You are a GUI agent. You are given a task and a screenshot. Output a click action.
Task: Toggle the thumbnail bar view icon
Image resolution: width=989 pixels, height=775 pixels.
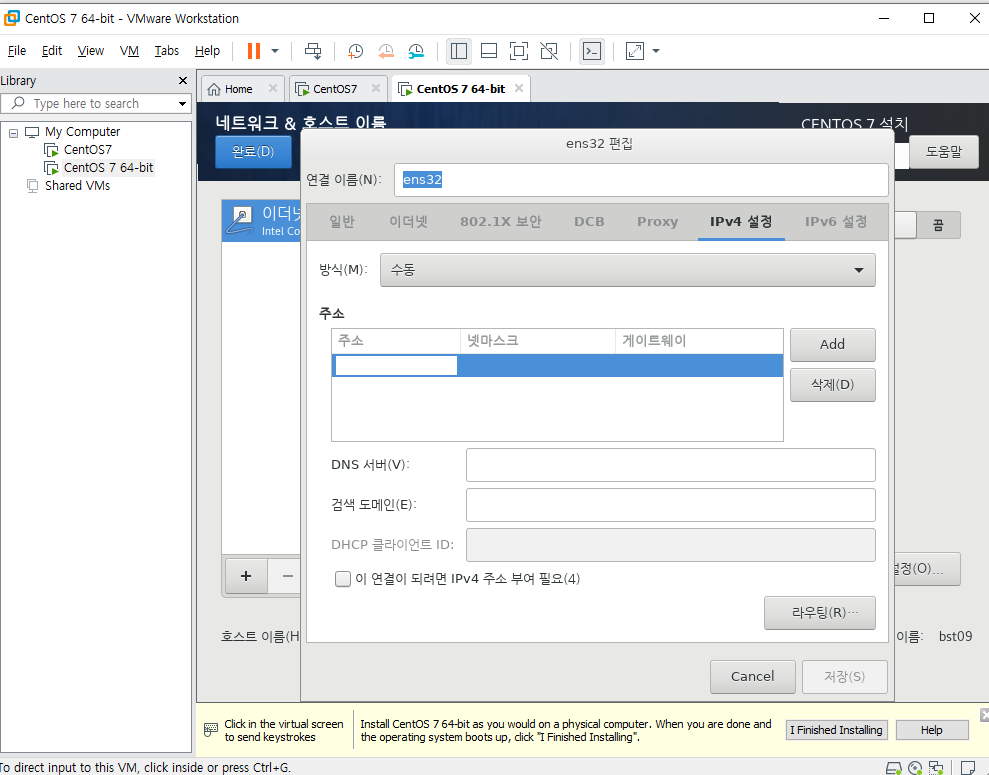pyautogui.click(x=489, y=51)
